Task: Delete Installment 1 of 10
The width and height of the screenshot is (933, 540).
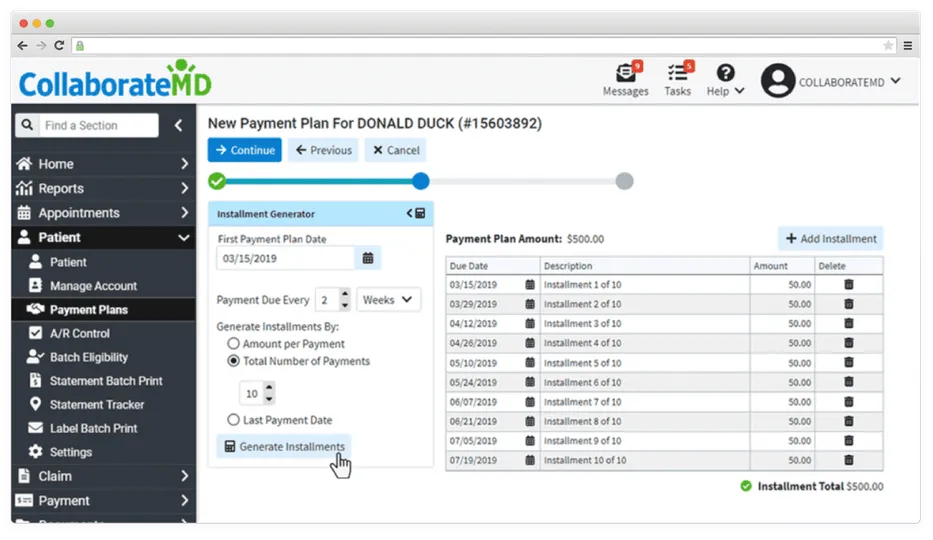Action: pos(849,284)
